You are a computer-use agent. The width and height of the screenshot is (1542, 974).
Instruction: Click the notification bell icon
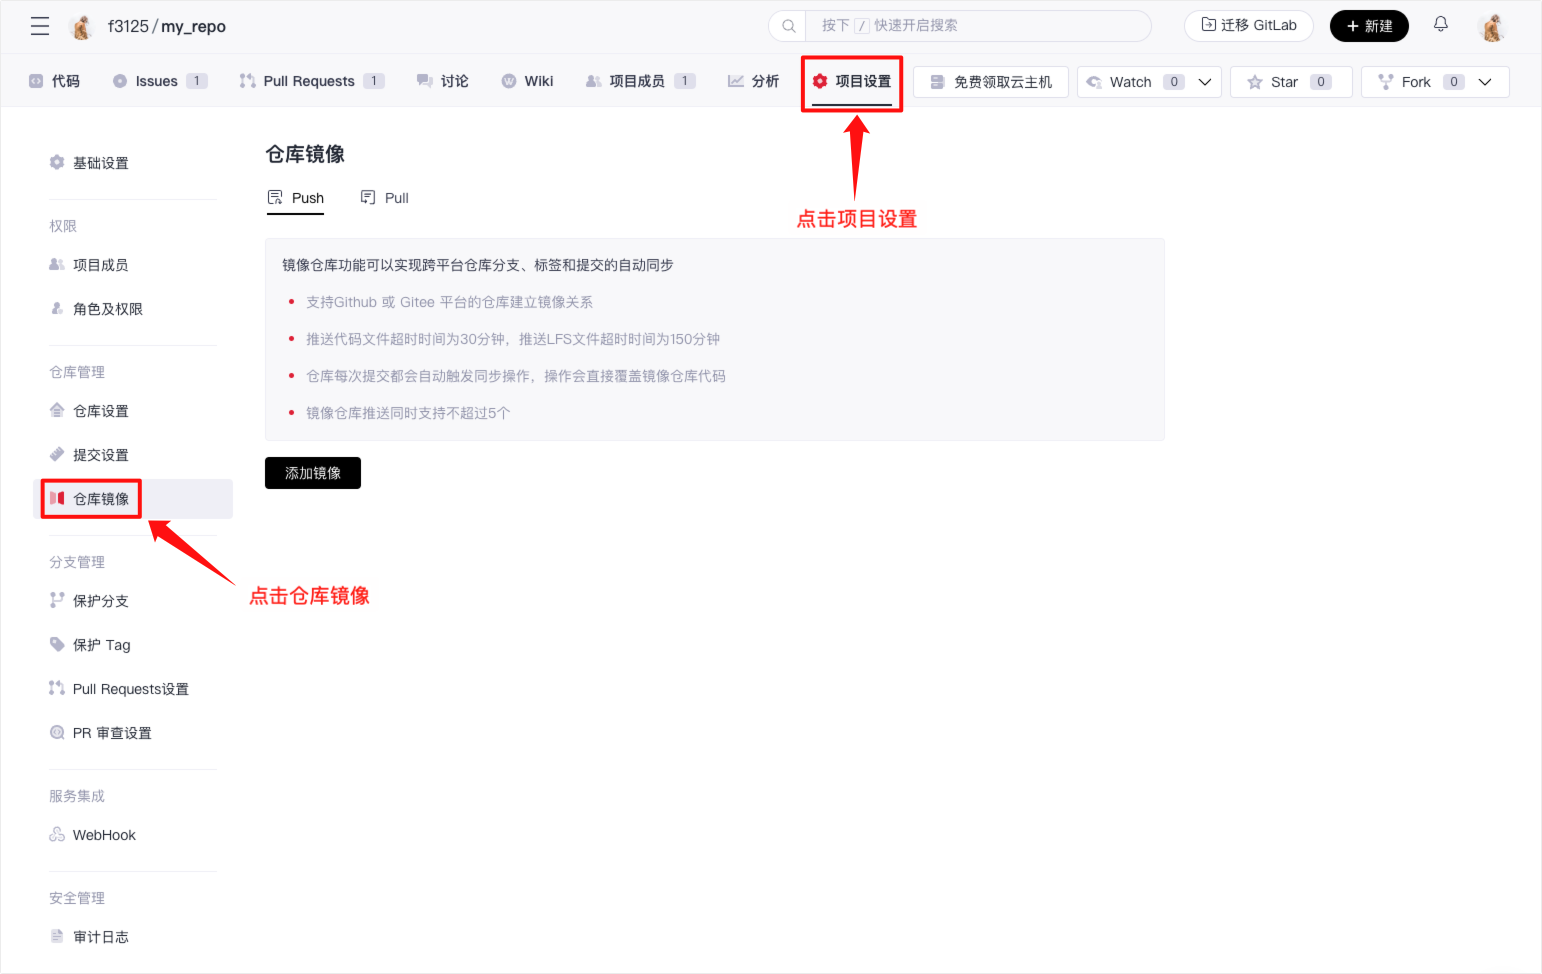(x=1440, y=24)
